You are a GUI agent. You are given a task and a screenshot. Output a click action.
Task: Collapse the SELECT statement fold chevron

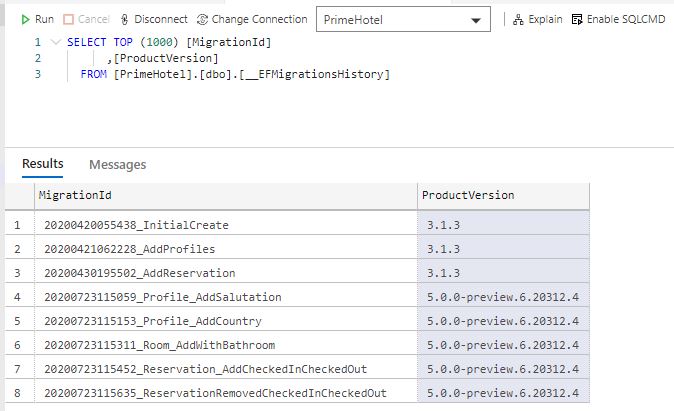(x=55, y=42)
